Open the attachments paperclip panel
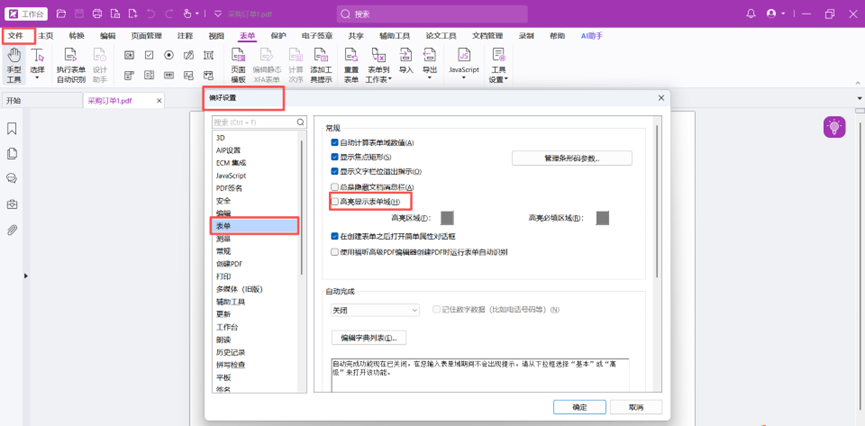 click(12, 230)
